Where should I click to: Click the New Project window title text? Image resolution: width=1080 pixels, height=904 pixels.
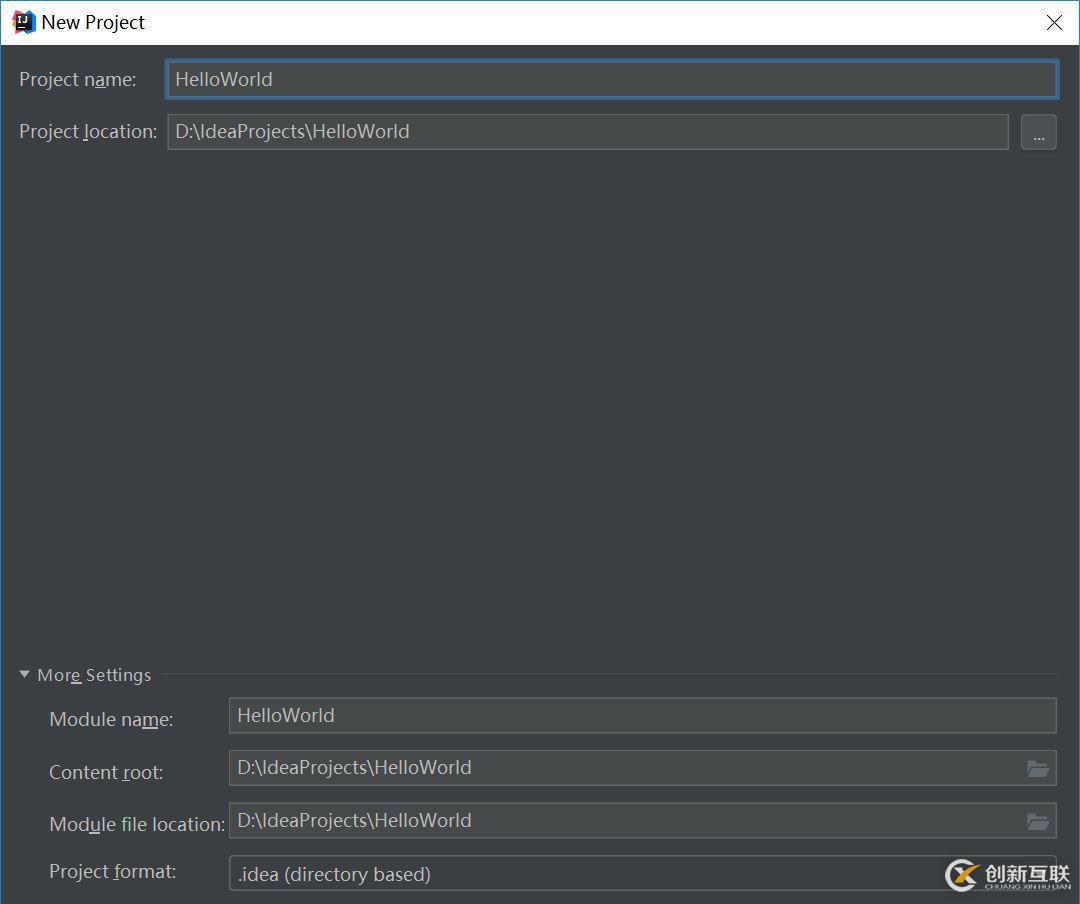93,22
